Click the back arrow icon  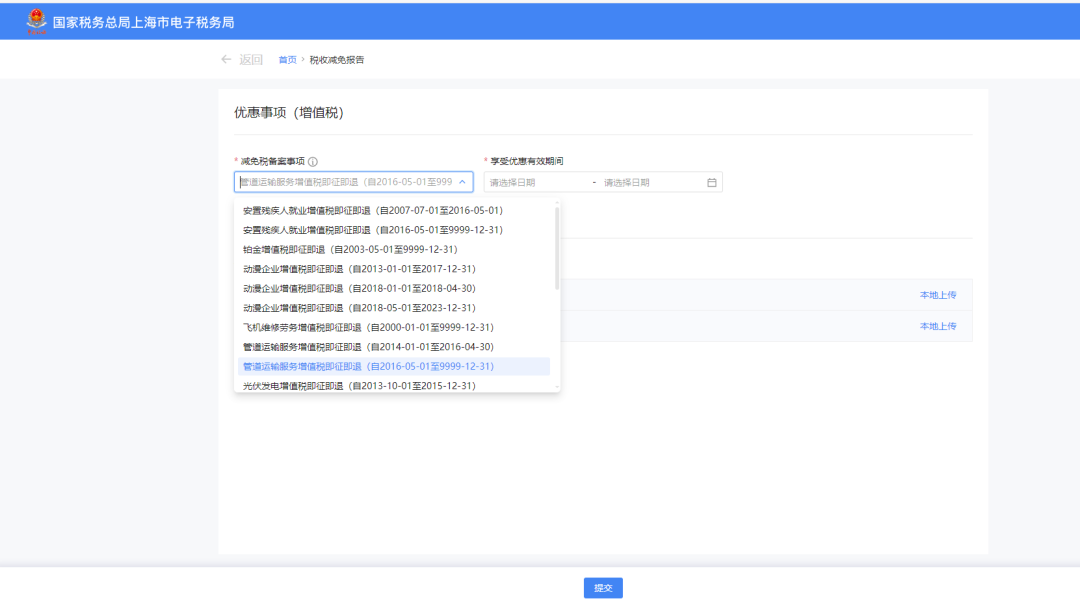click(x=226, y=60)
